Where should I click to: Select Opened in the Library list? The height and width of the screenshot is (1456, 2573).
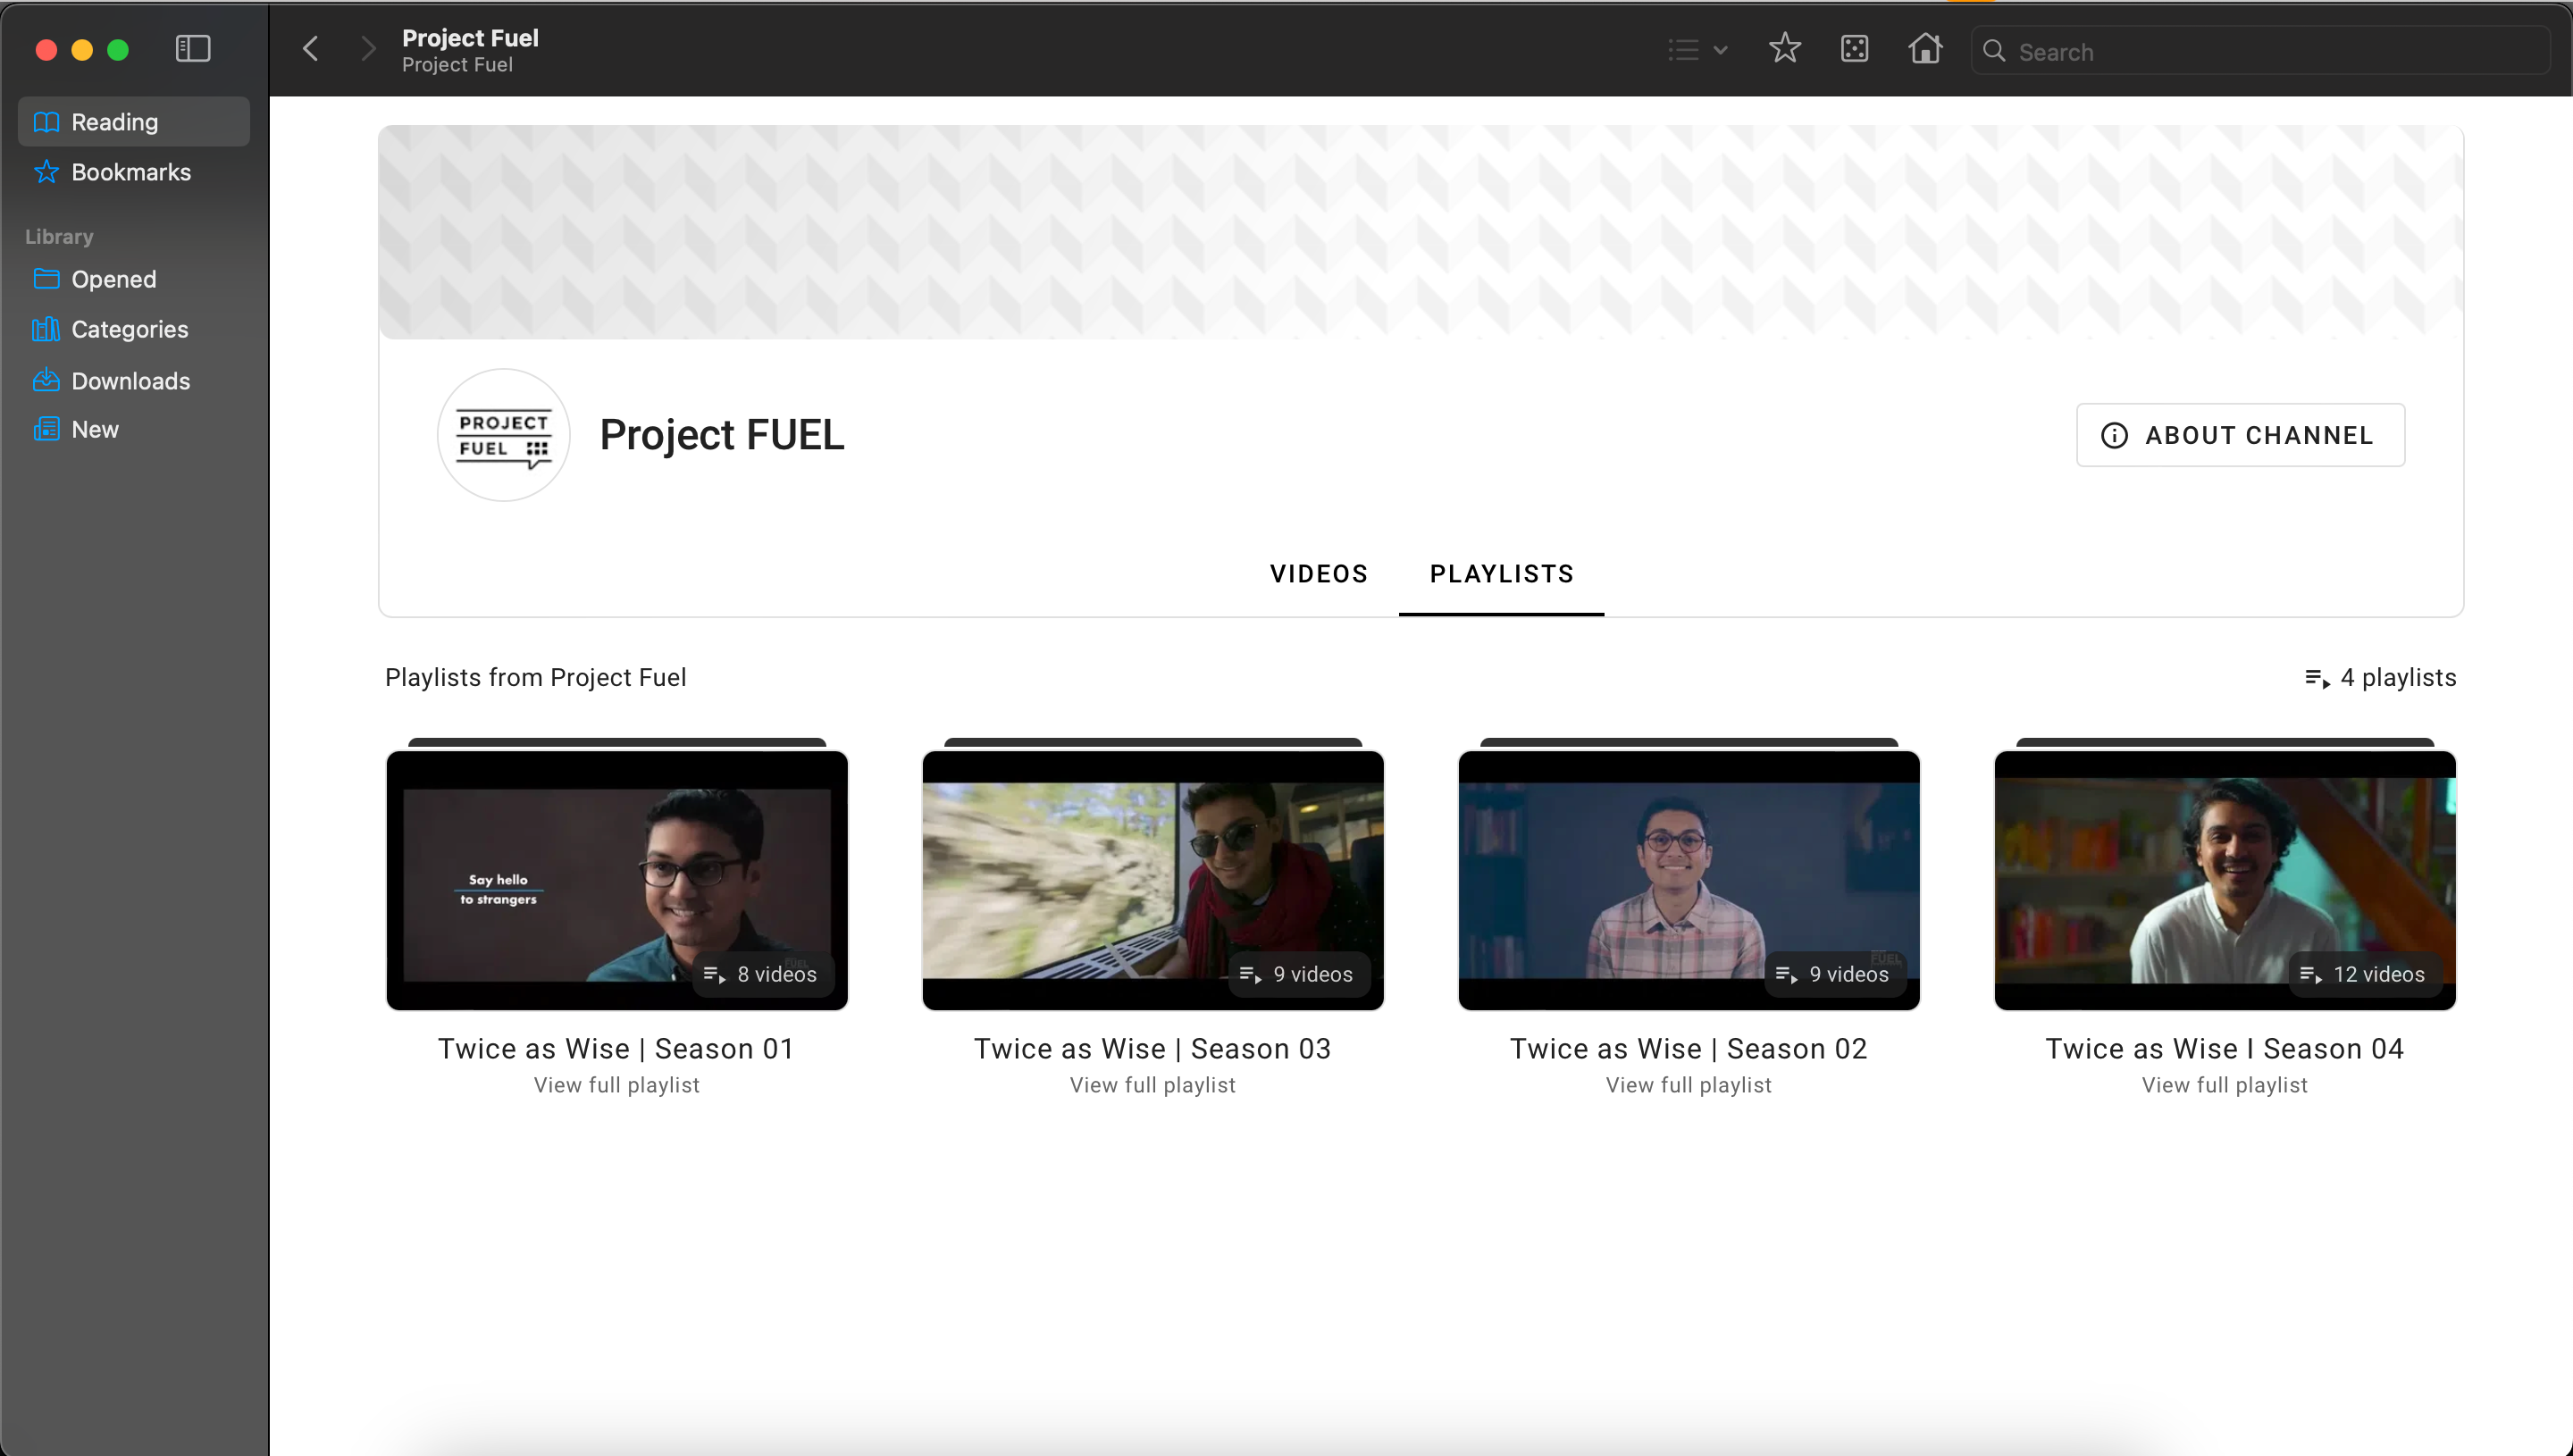tap(113, 279)
